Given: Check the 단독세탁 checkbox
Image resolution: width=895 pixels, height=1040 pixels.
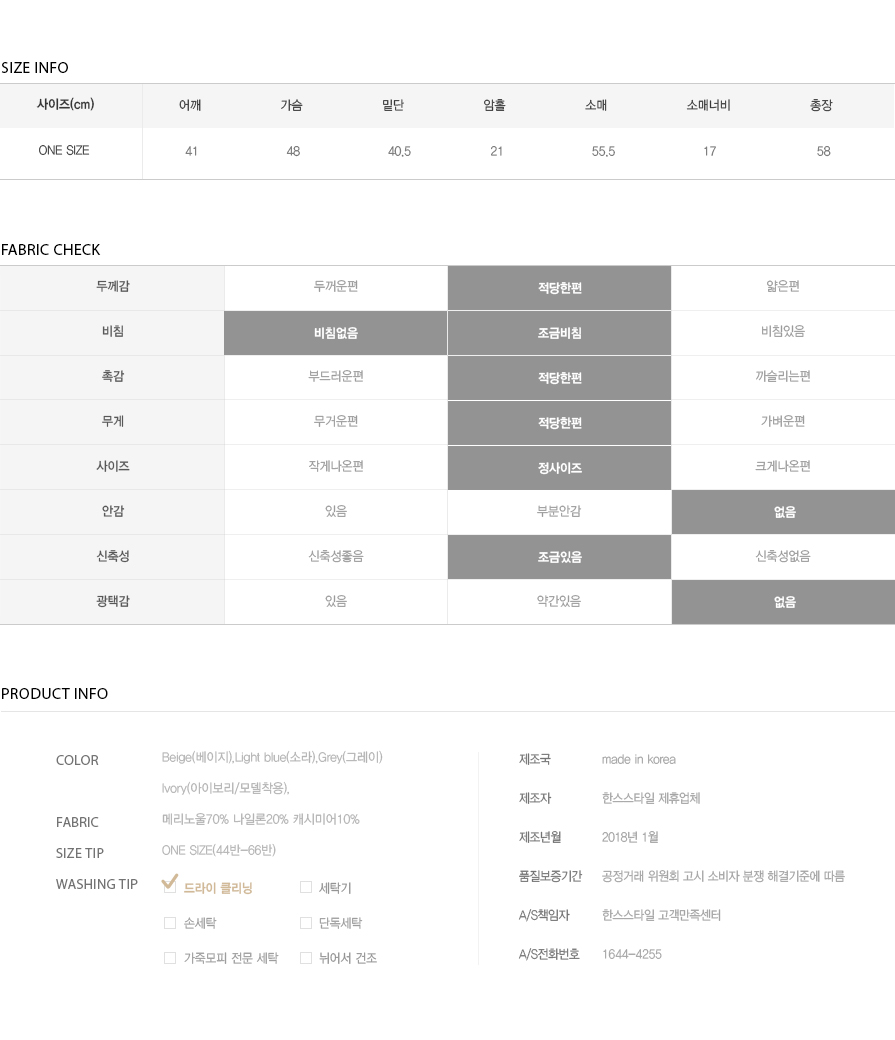Looking at the screenshot, I should point(306,923).
